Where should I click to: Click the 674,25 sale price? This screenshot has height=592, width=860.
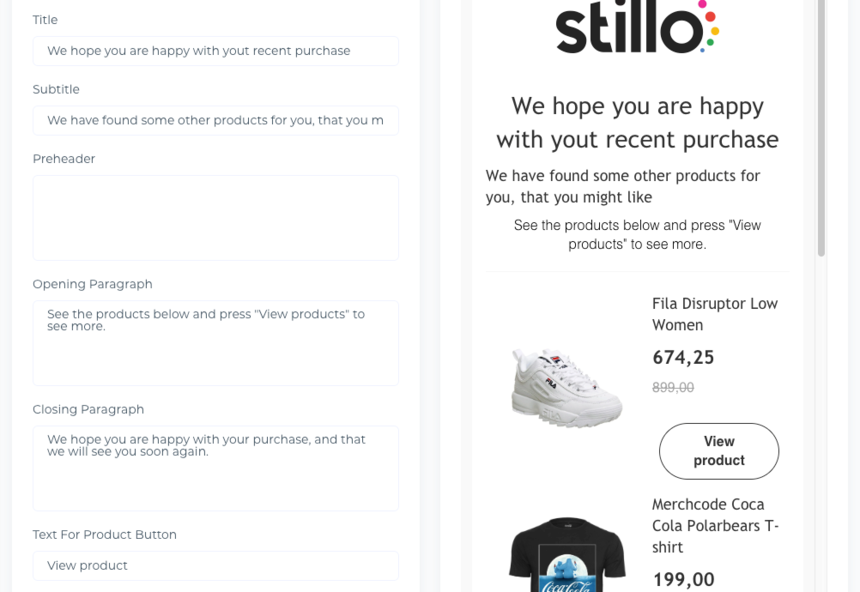point(683,357)
